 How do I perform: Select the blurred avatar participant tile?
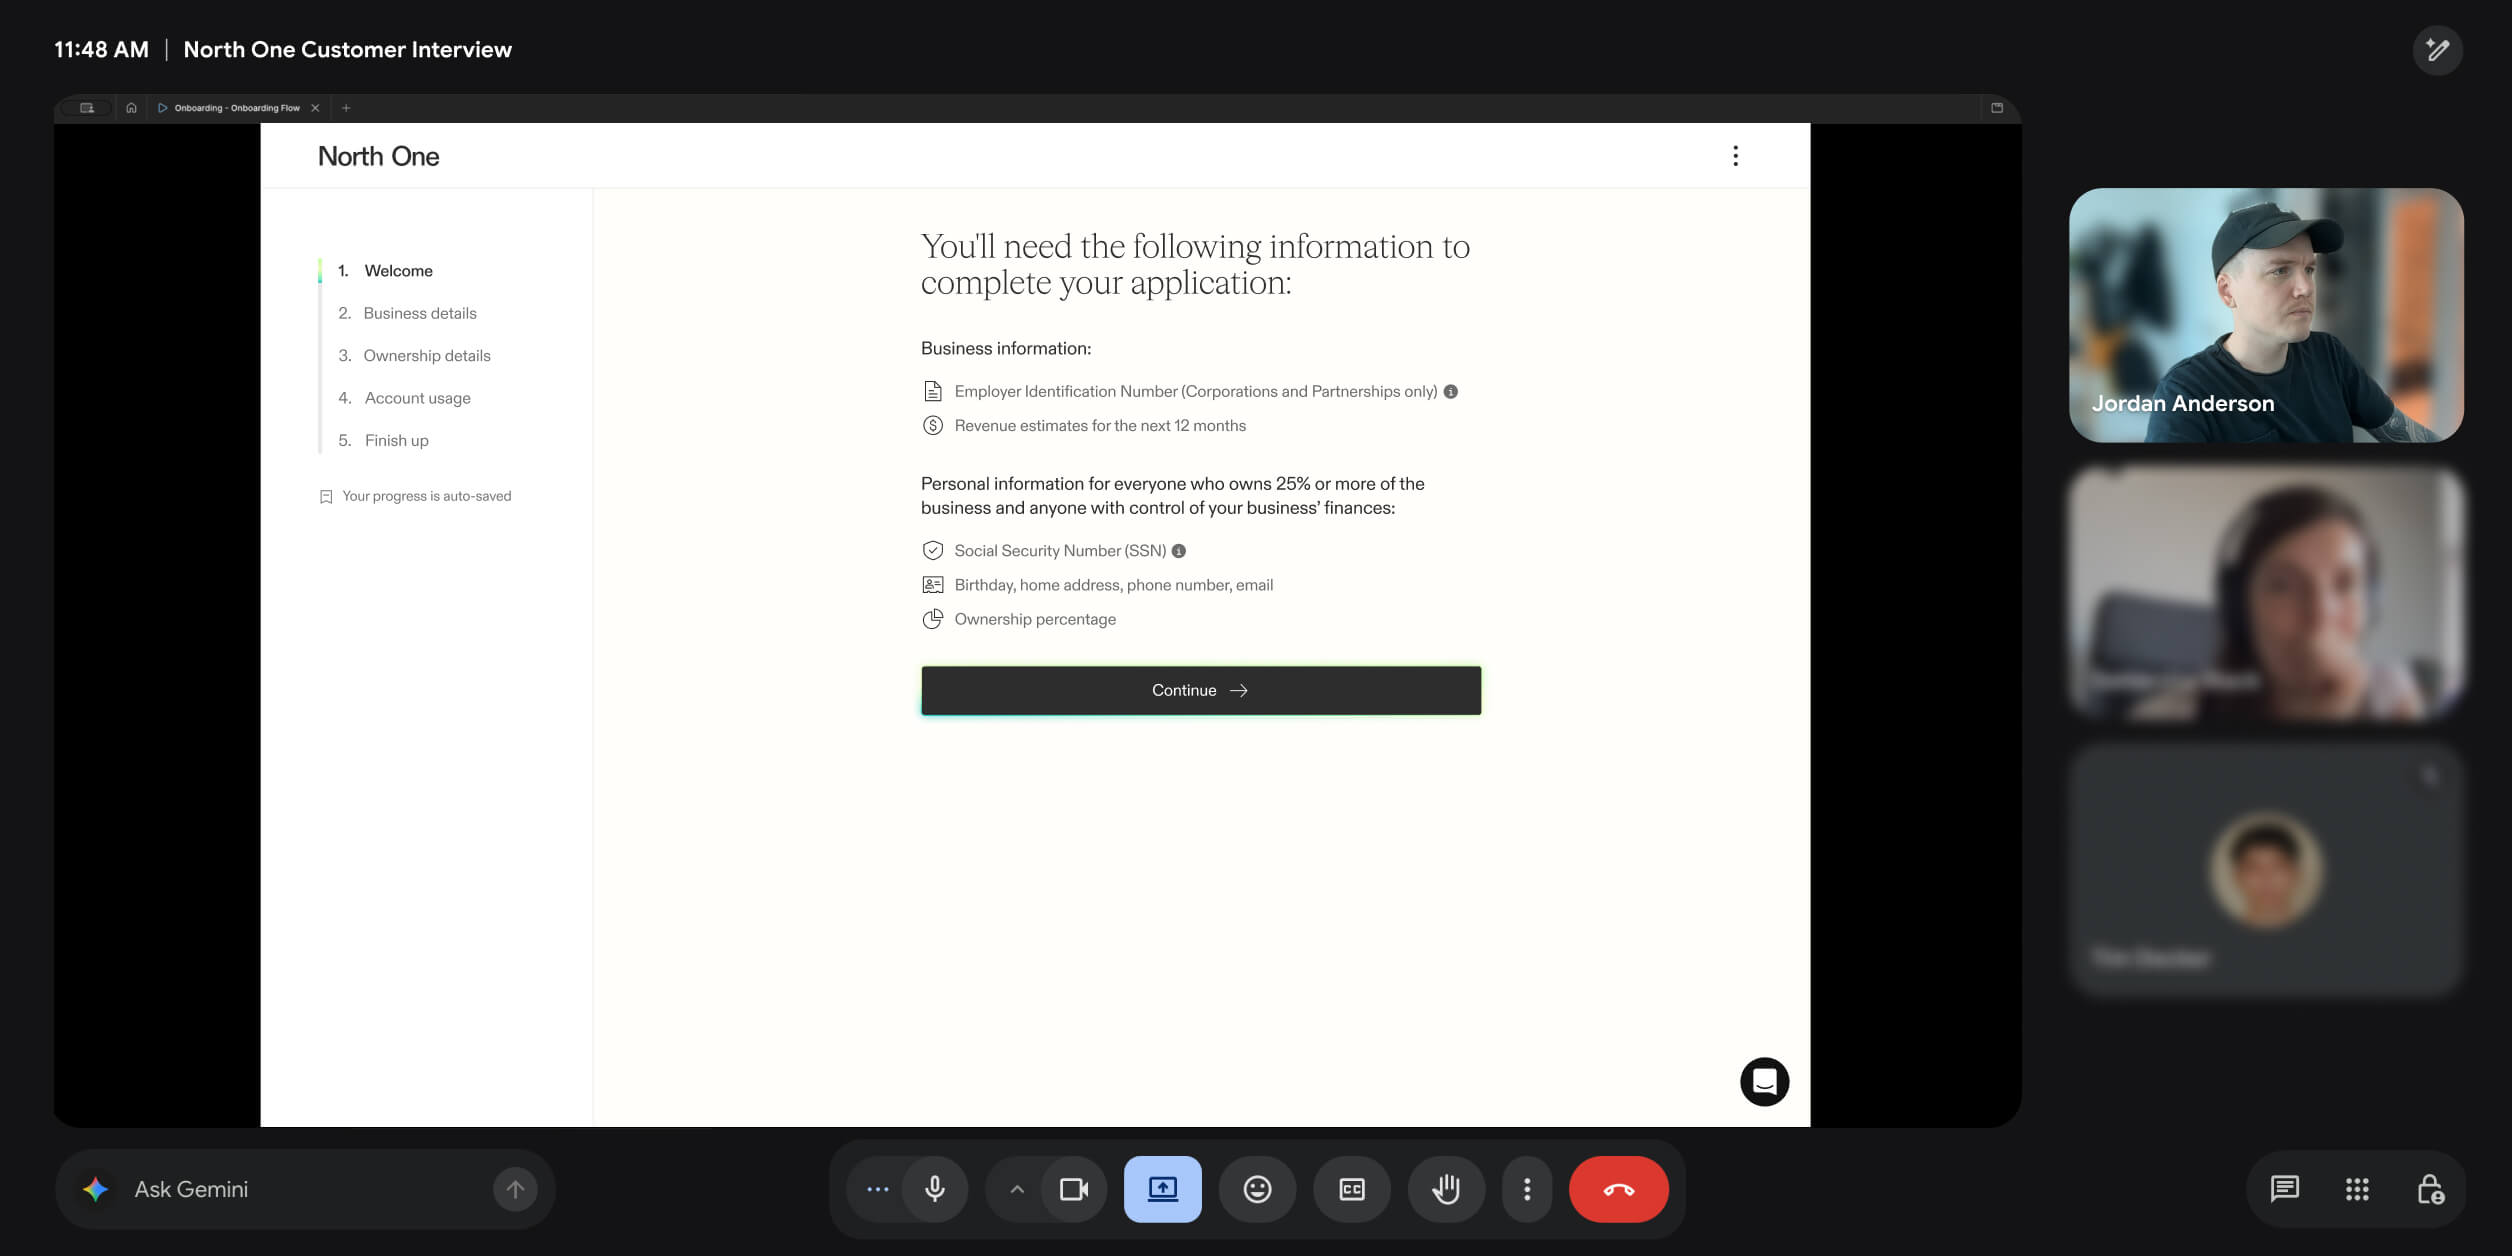click(x=2265, y=869)
